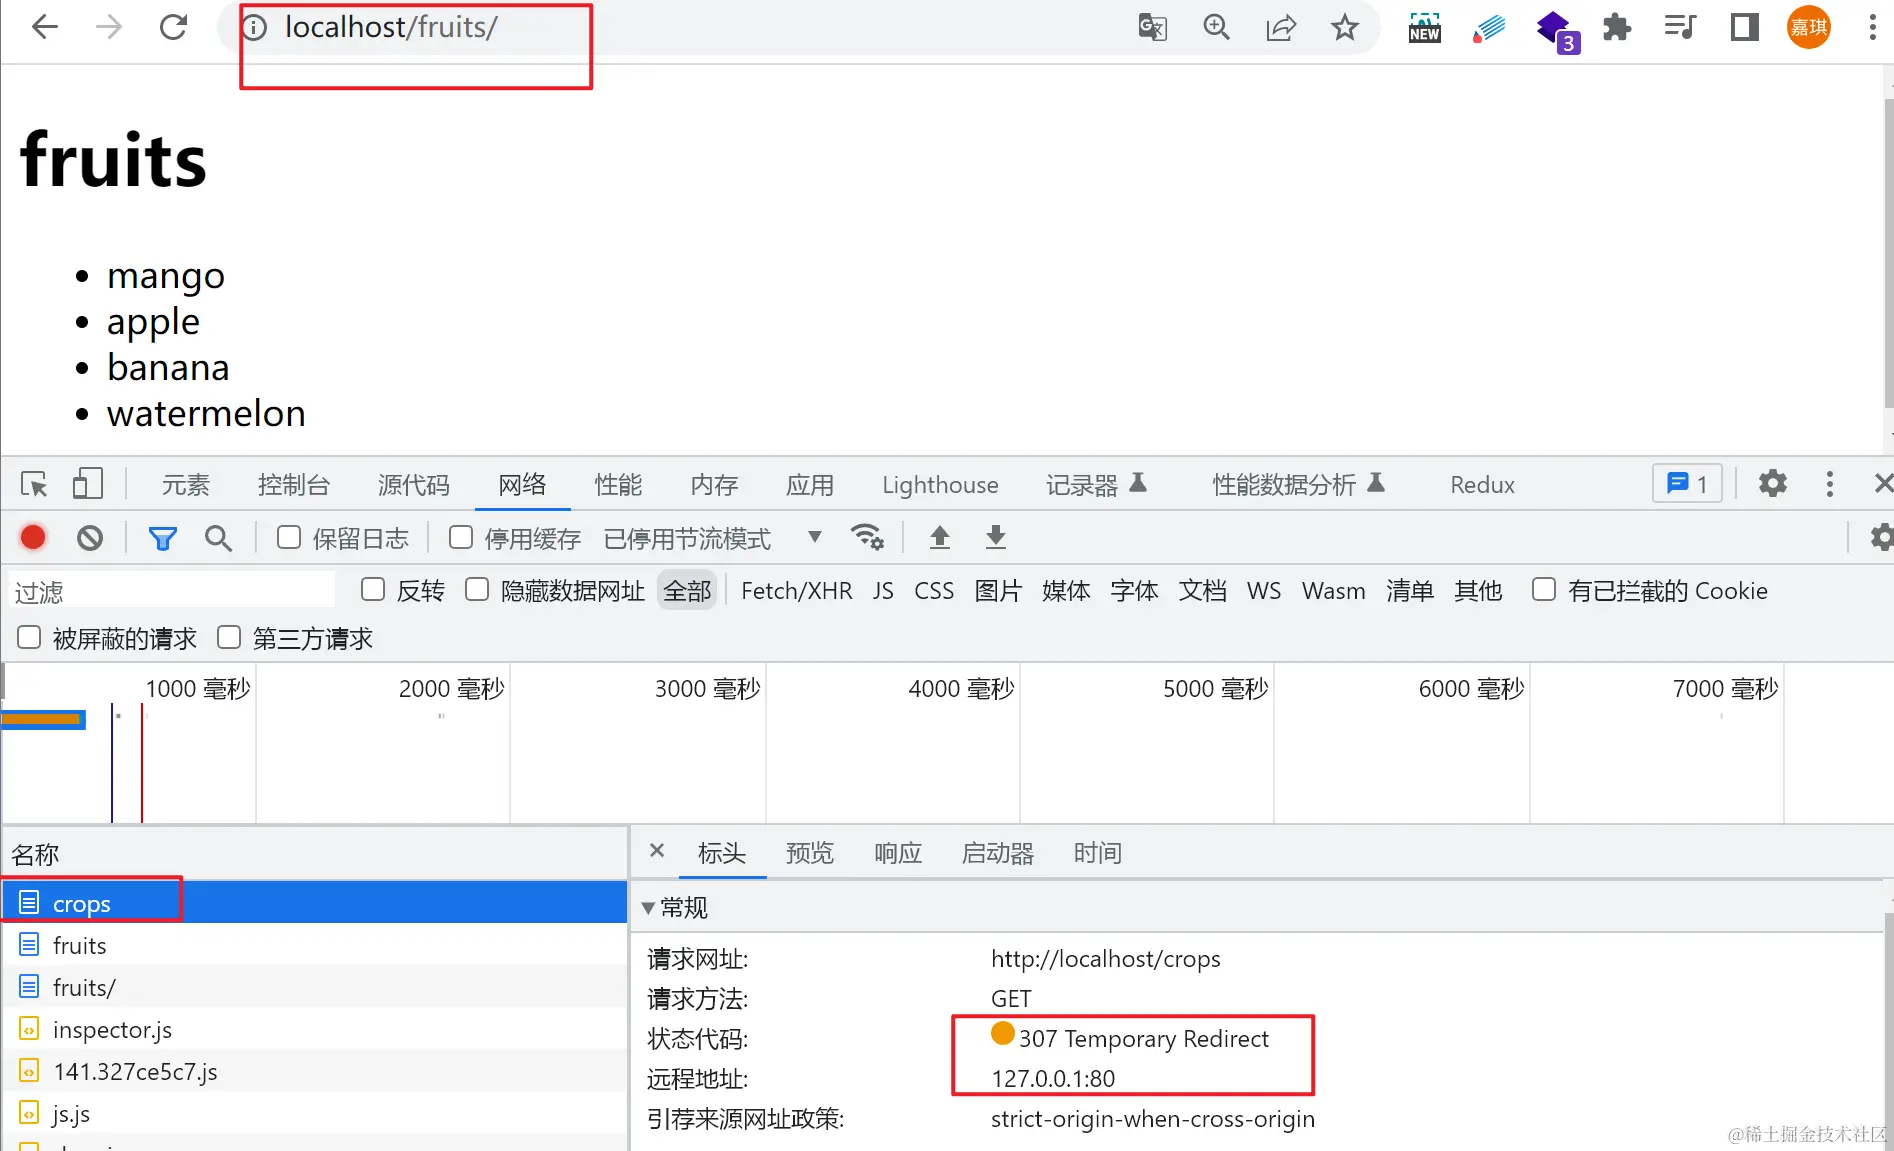Open the 时间 tab of the request
The width and height of the screenshot is (1894, 1151).
[1097, 853]
